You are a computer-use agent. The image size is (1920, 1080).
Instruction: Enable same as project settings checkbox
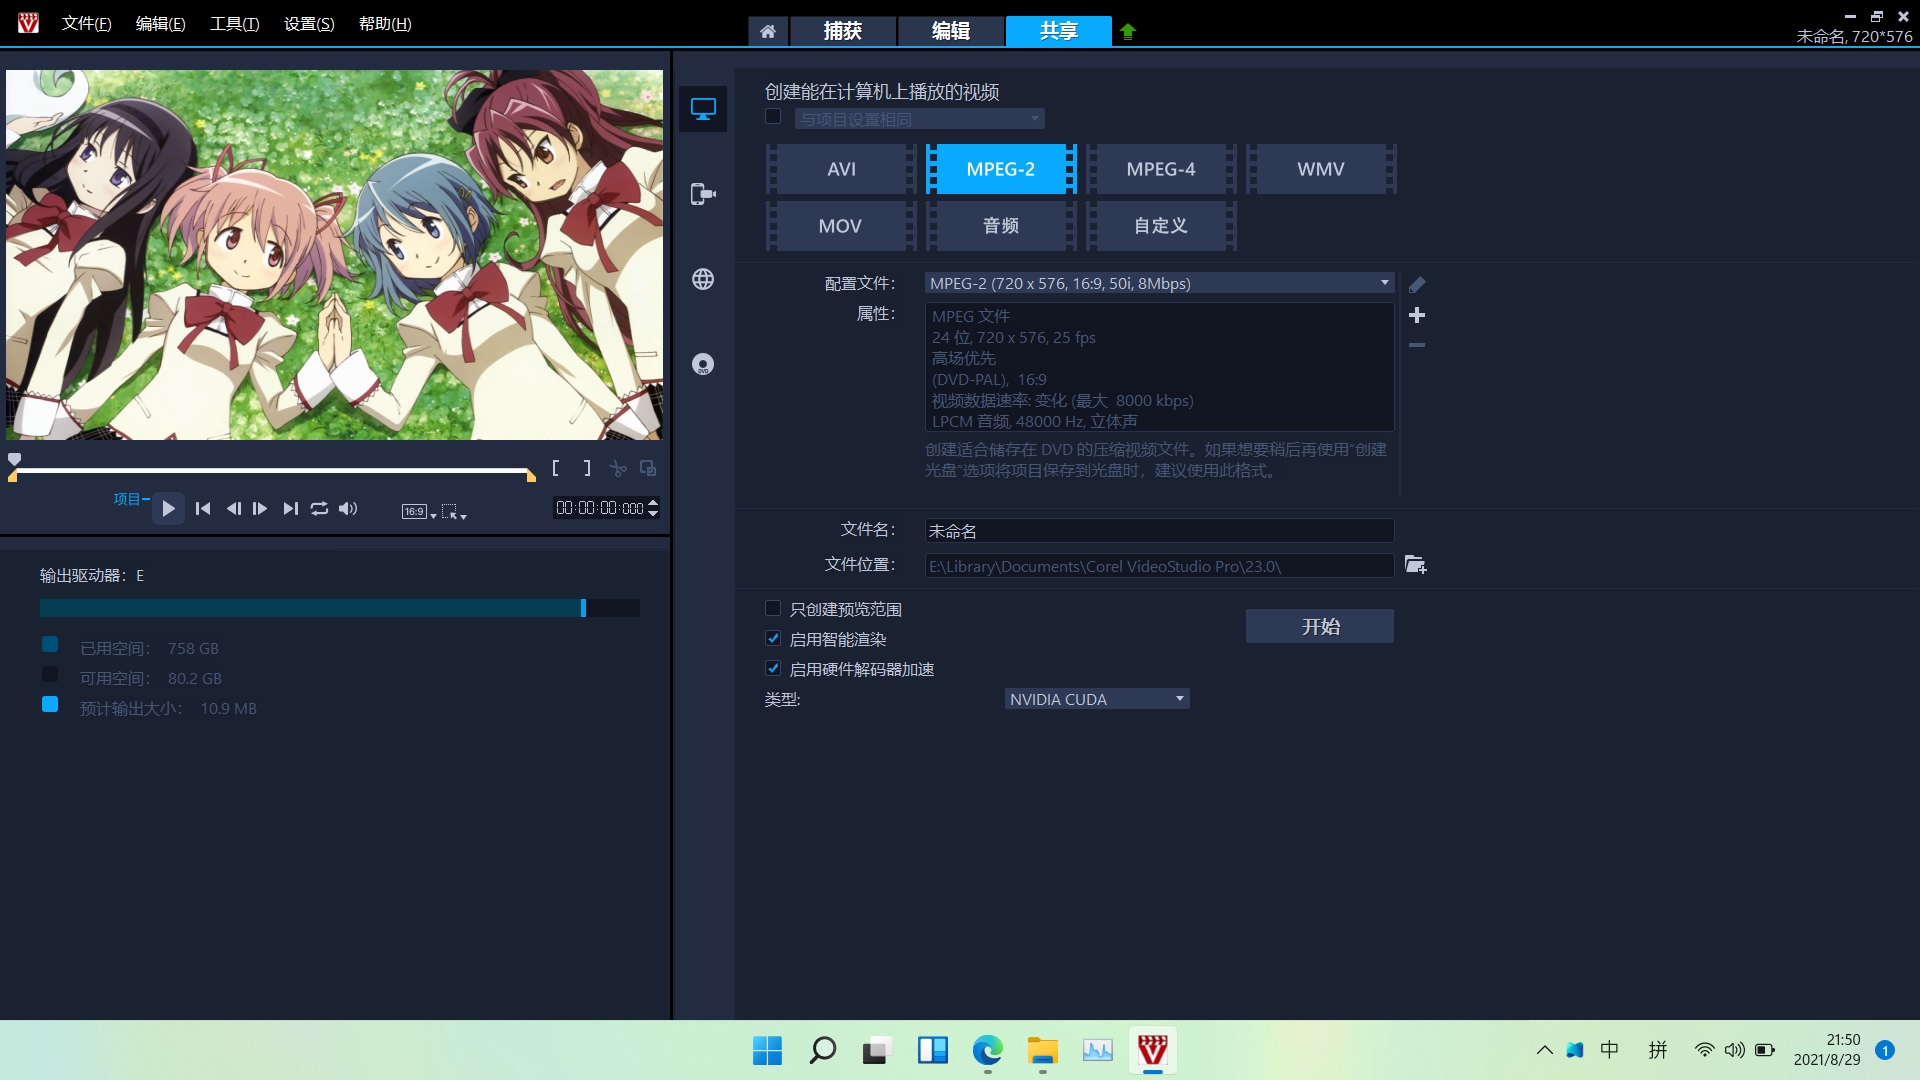773,117
